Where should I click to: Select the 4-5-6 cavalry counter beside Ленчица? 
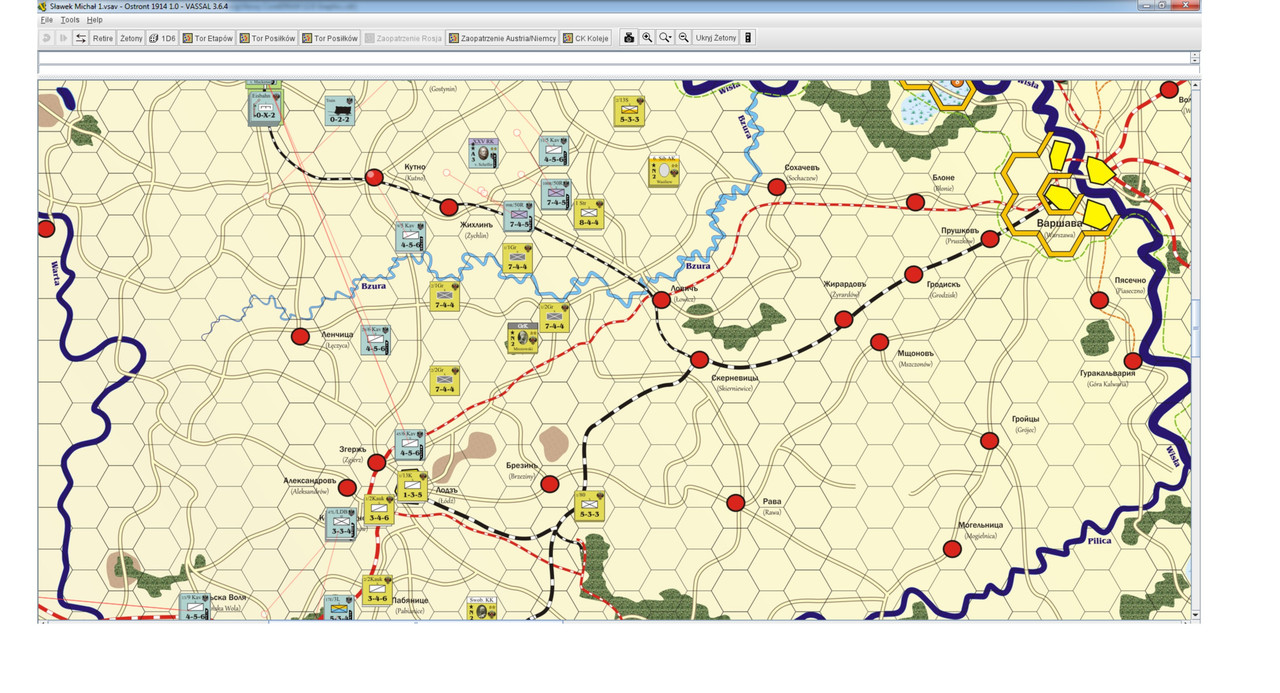(x=375, y=340)
